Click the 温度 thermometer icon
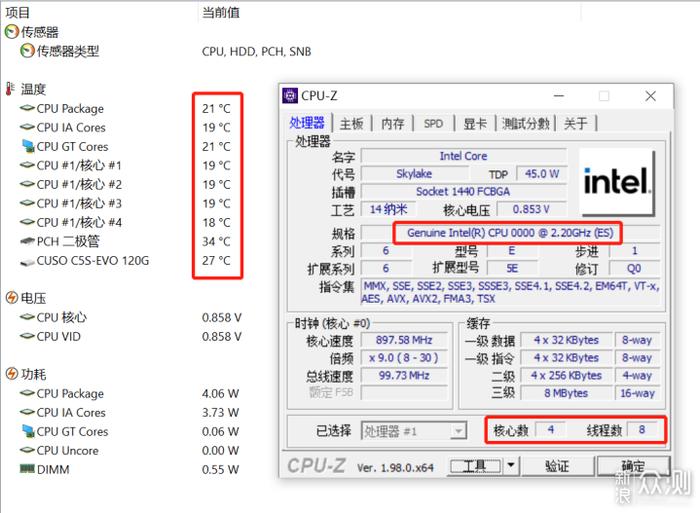Screen dimensions: 700x513 10,88
